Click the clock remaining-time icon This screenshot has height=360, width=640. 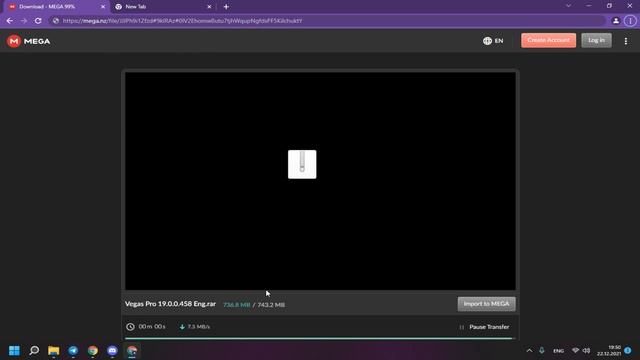[130, 327]
